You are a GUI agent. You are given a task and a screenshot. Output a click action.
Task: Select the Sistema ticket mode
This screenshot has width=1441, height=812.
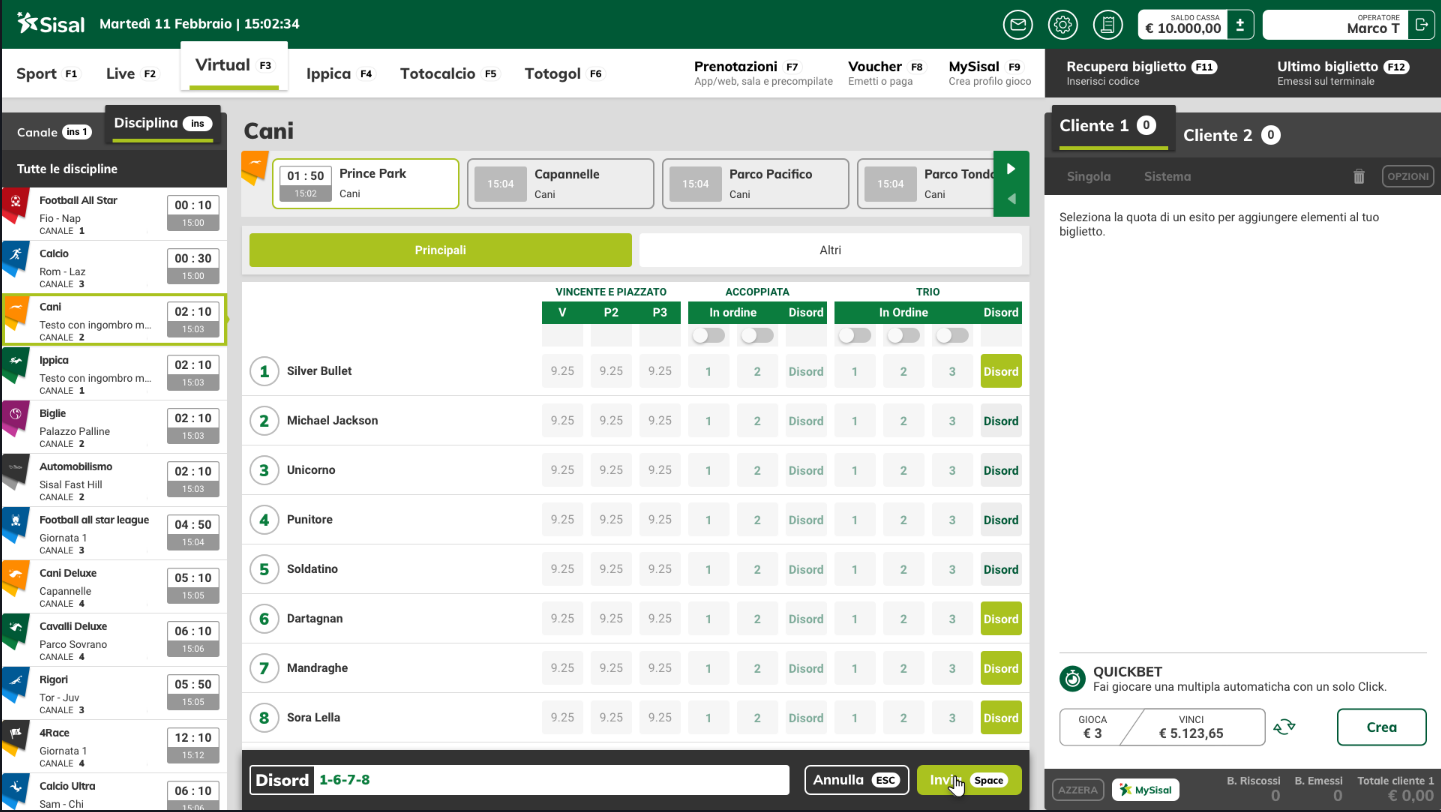coord(1168,177)
